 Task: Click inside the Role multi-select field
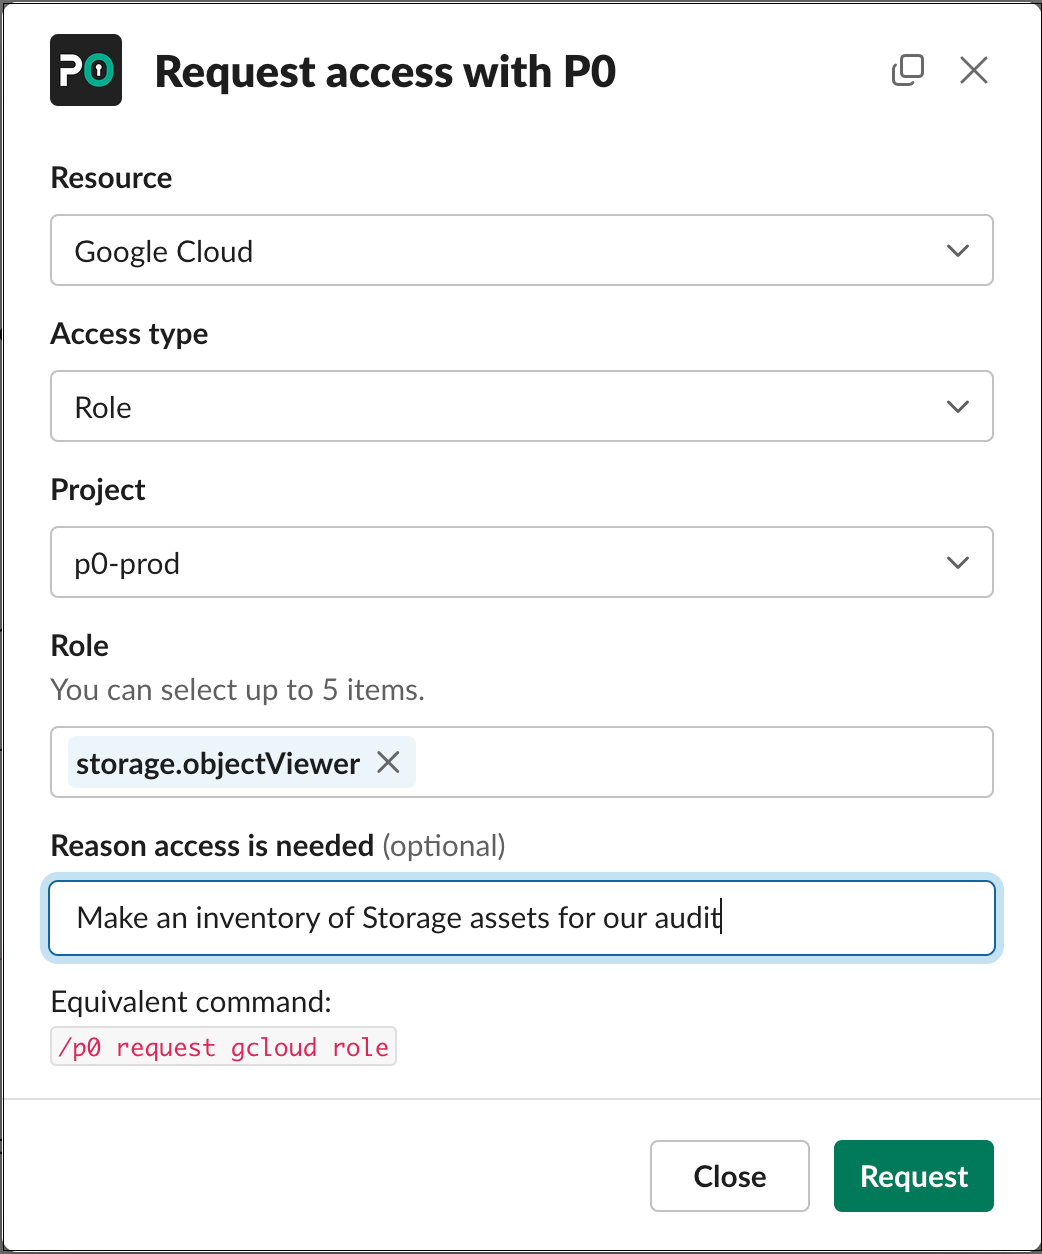tap(522, 762)
